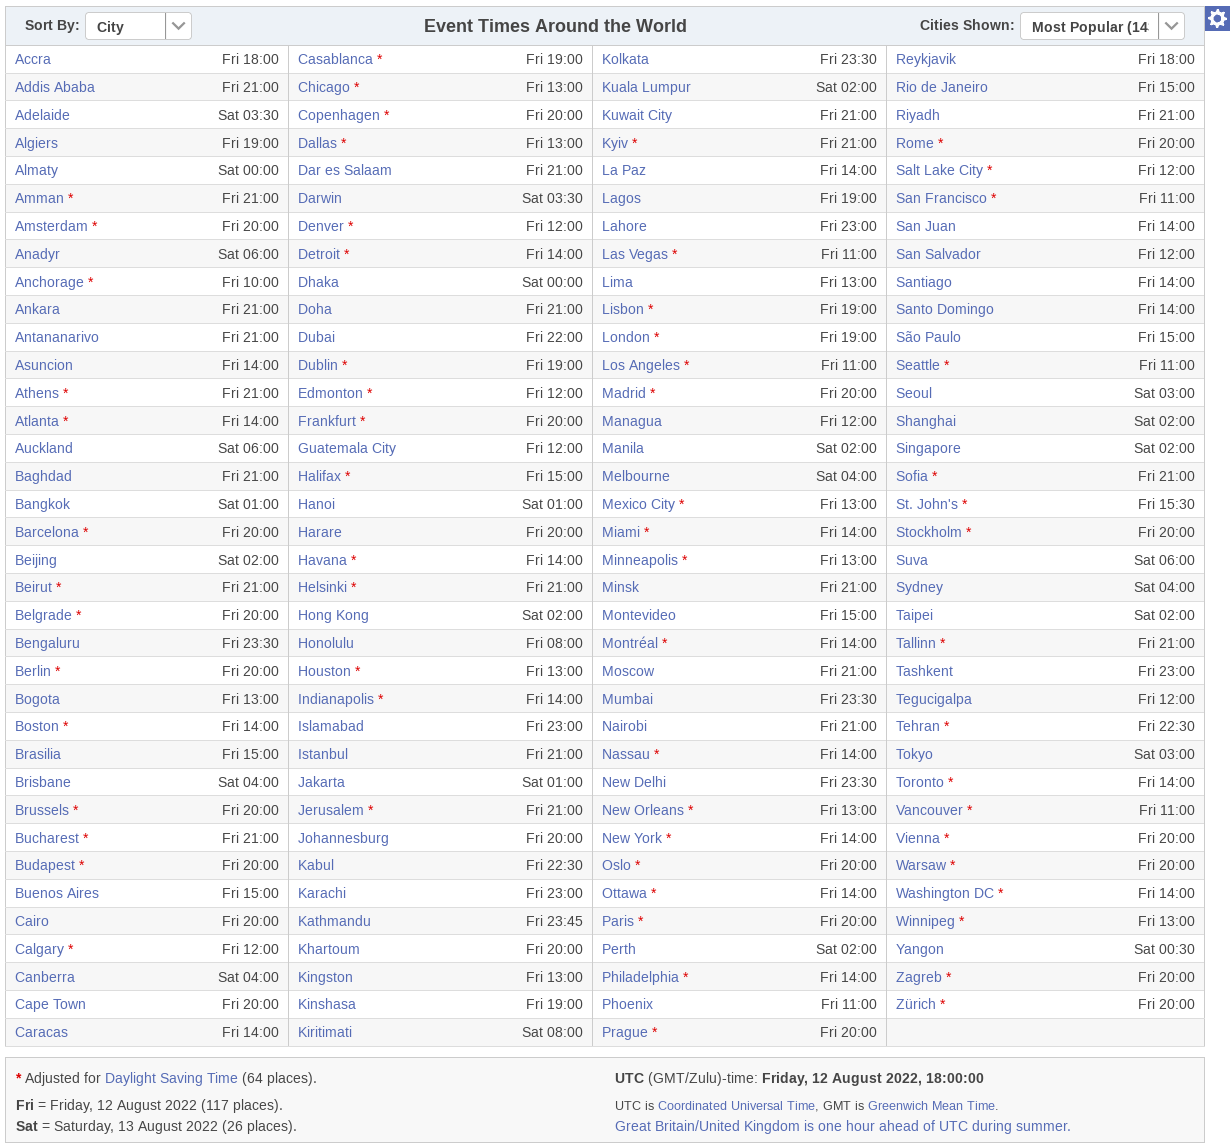Select the Tokyo city link

coord(914,754)
